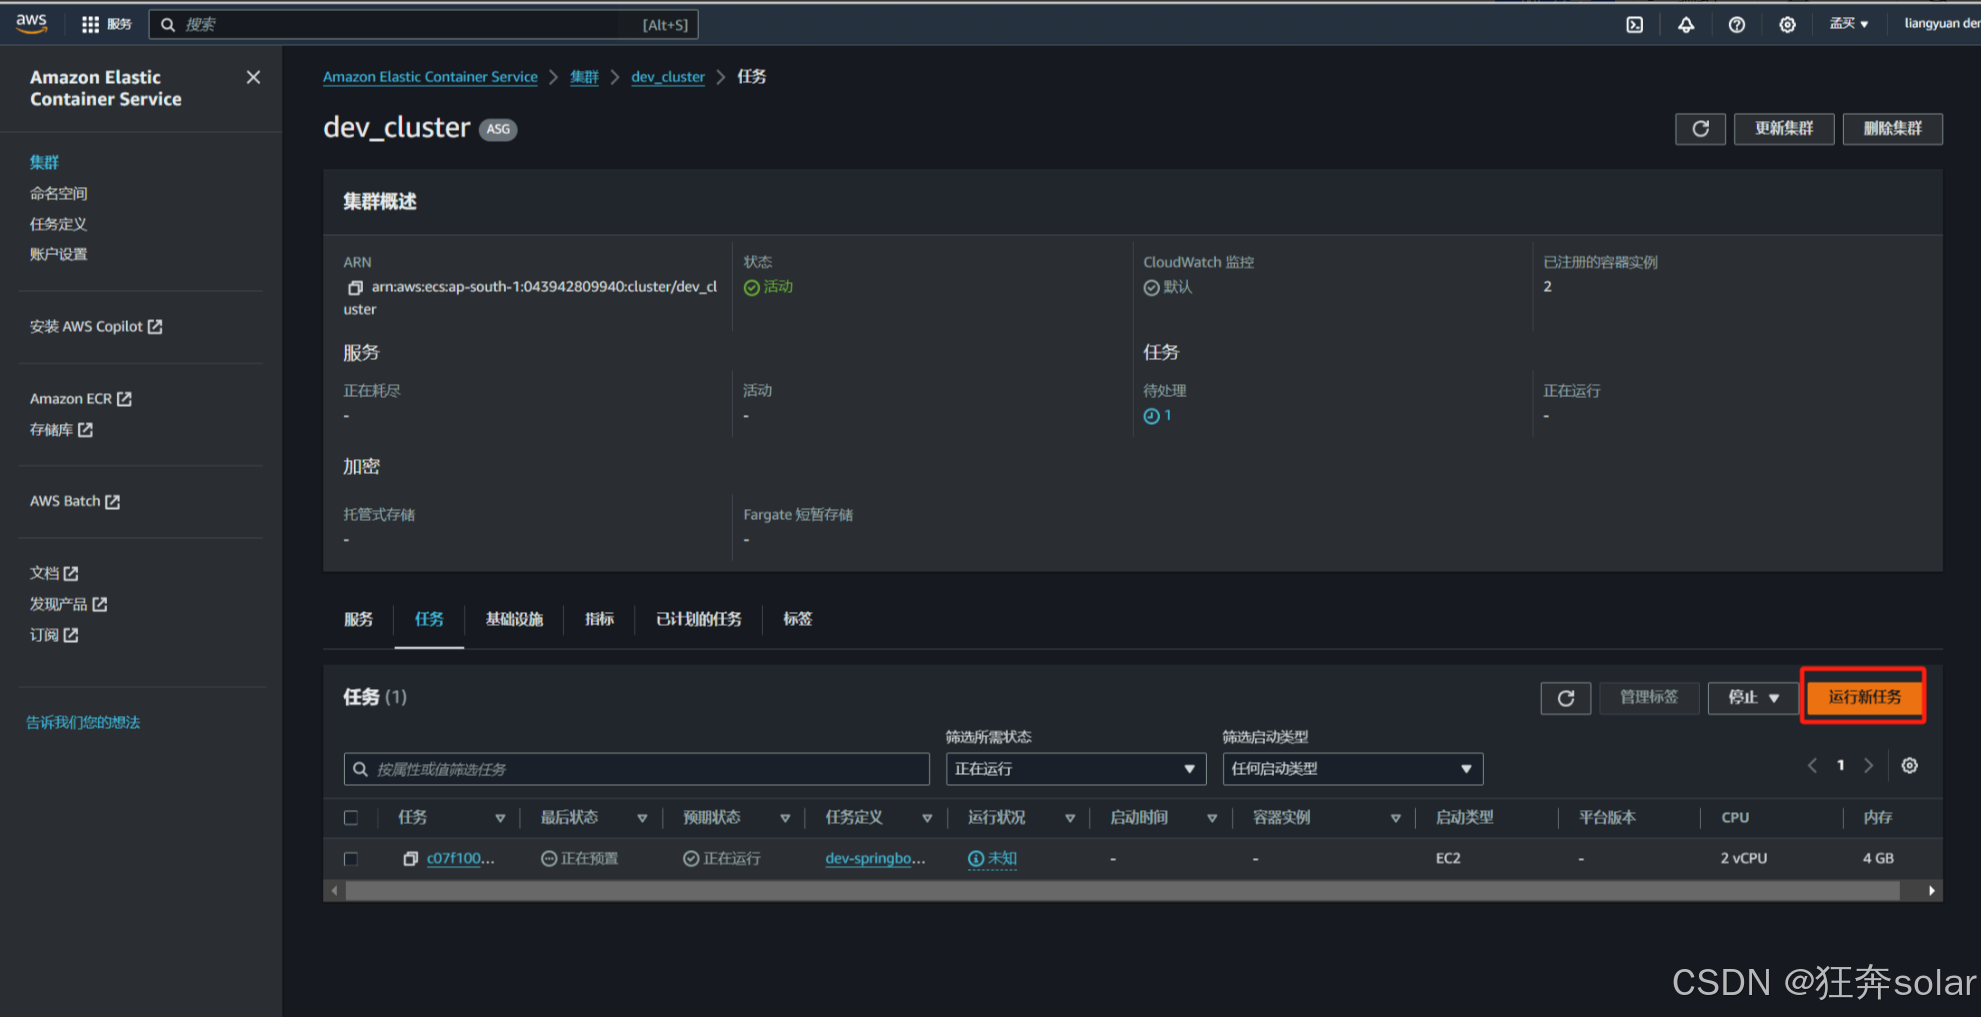Open the help question mark icon
The image size is (1981, 1017).
click(1737, 24)
